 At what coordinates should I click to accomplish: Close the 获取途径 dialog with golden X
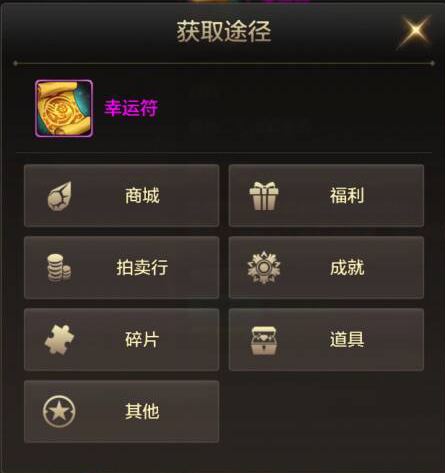click(x=416, y=31)
